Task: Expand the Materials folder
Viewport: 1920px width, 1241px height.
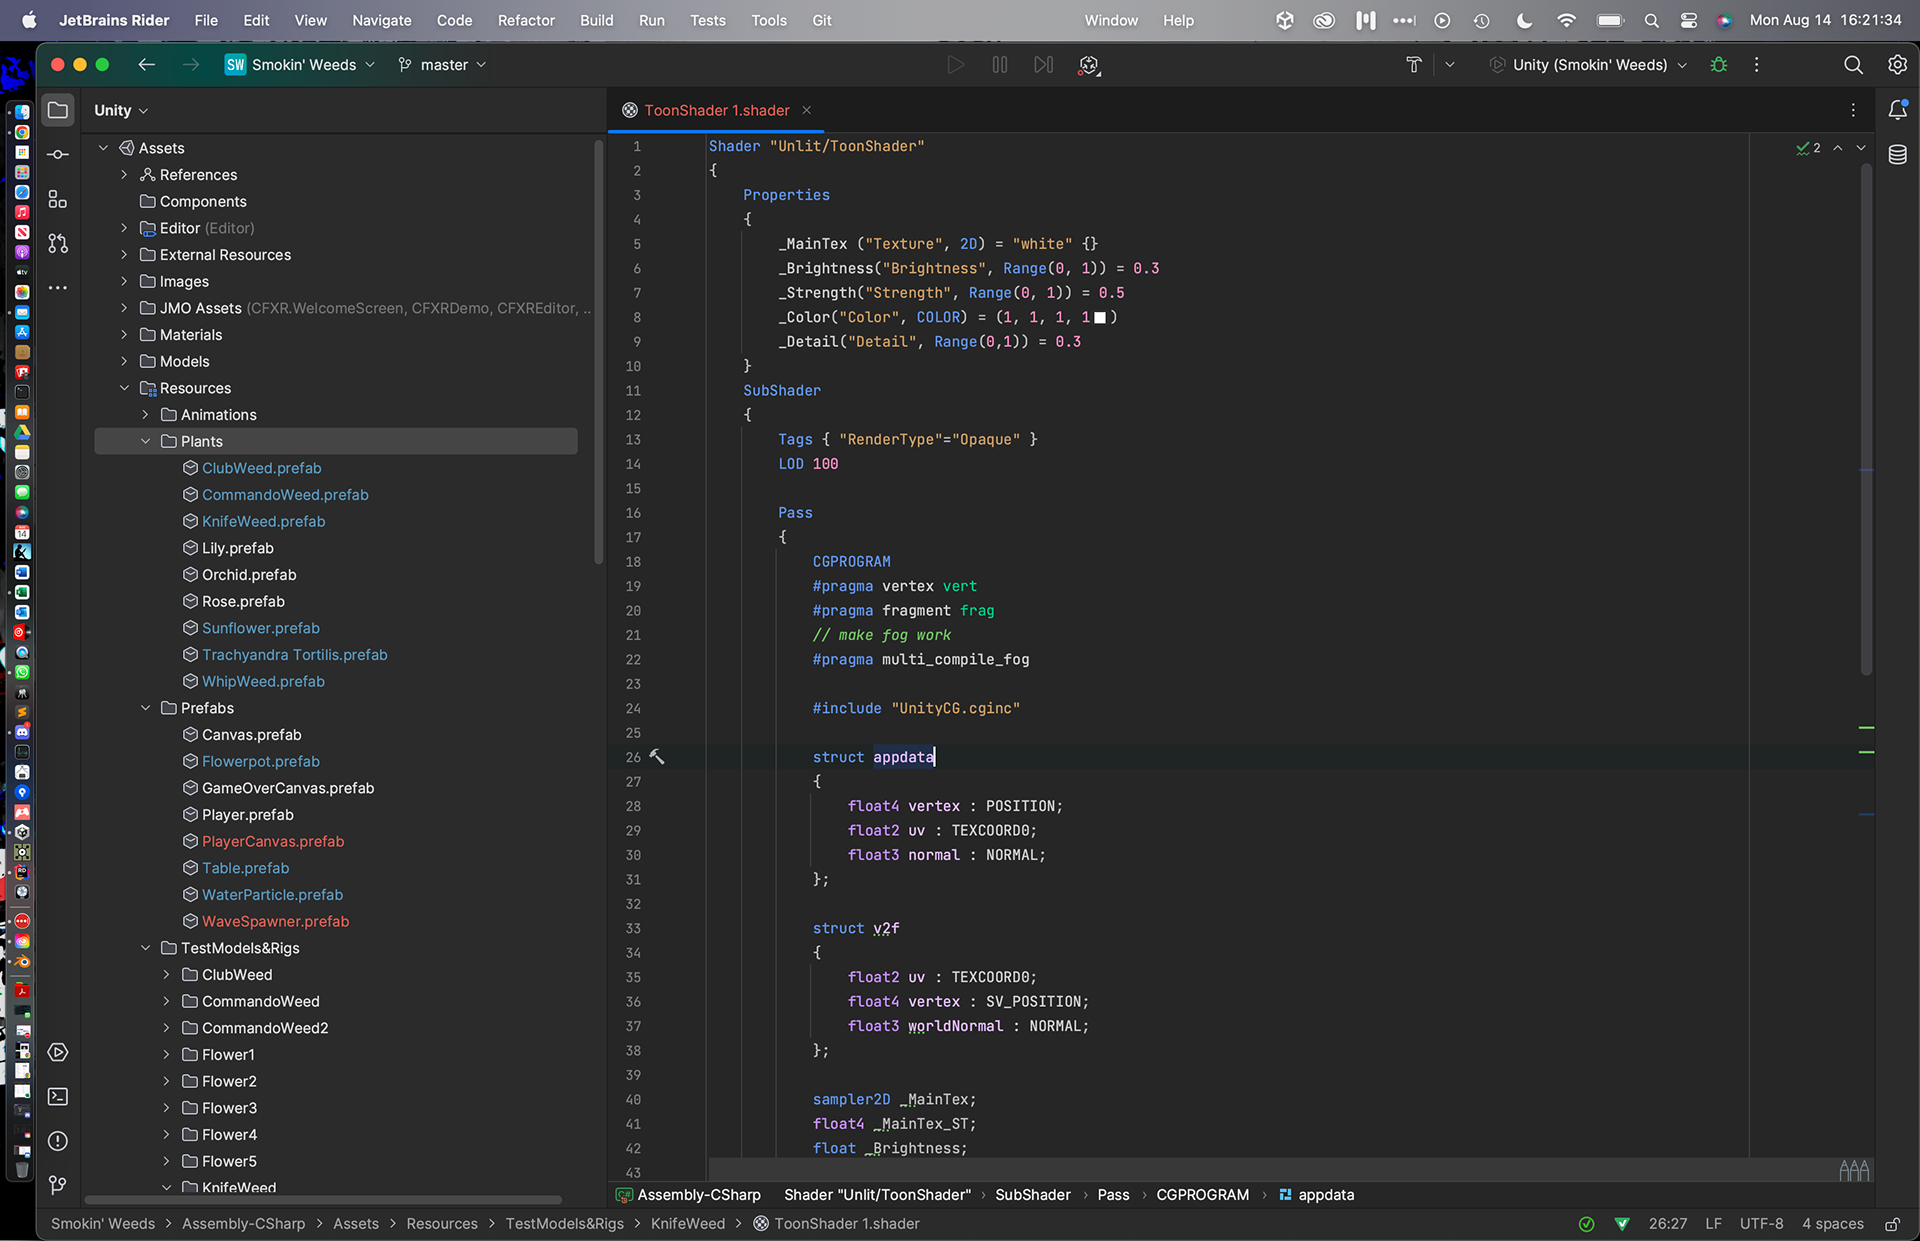Action: 125,335
